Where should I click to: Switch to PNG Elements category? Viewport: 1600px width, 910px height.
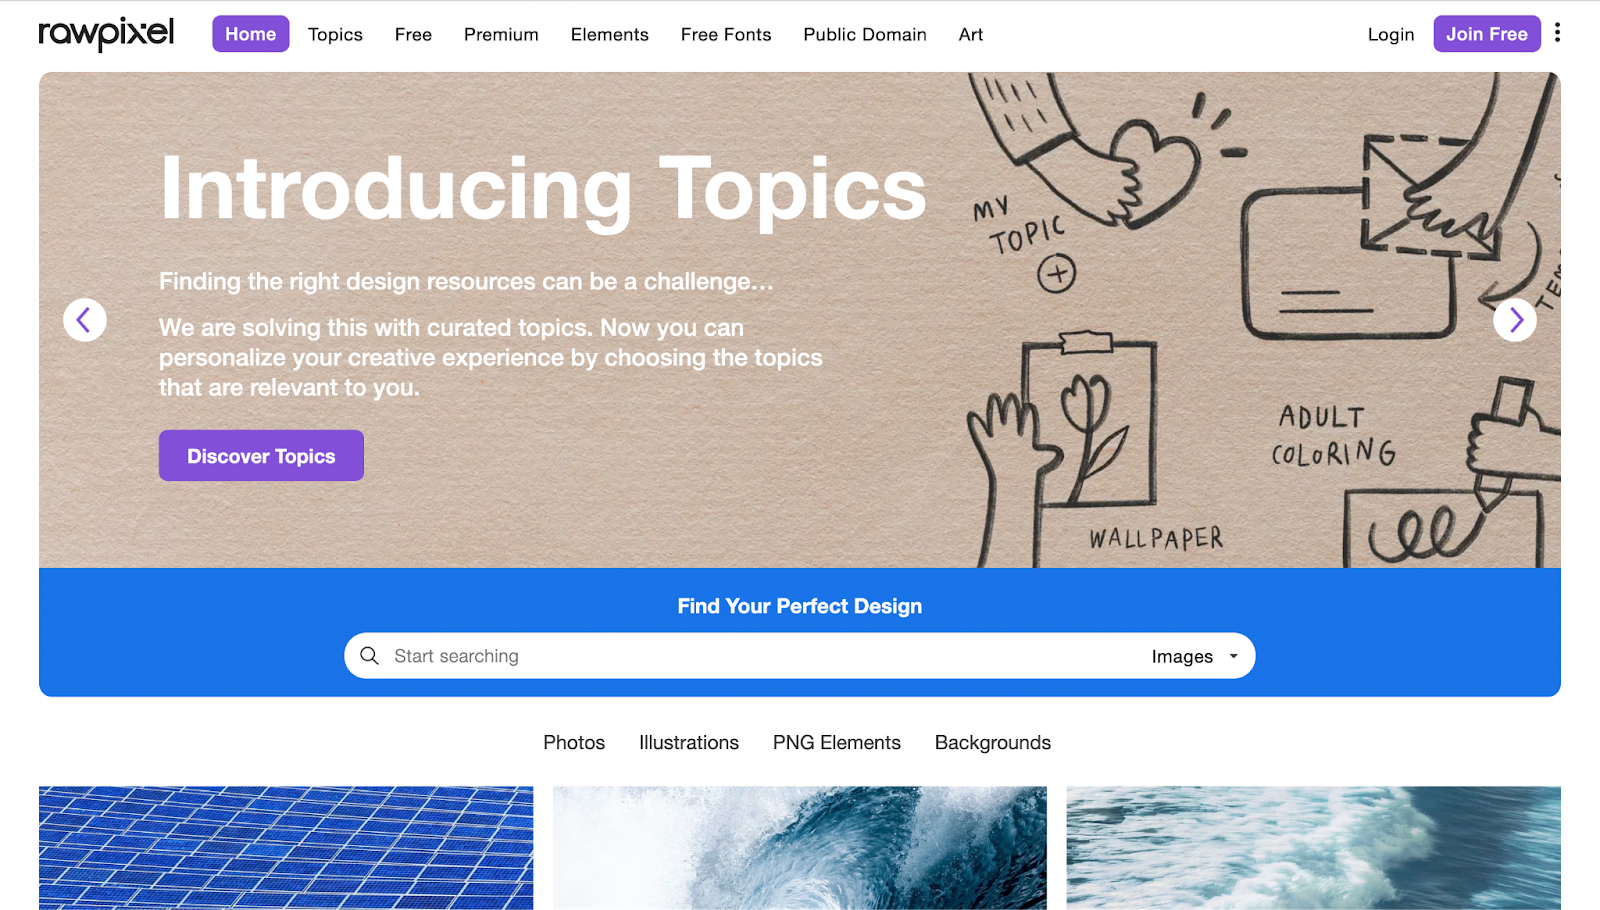click(837, 743)
